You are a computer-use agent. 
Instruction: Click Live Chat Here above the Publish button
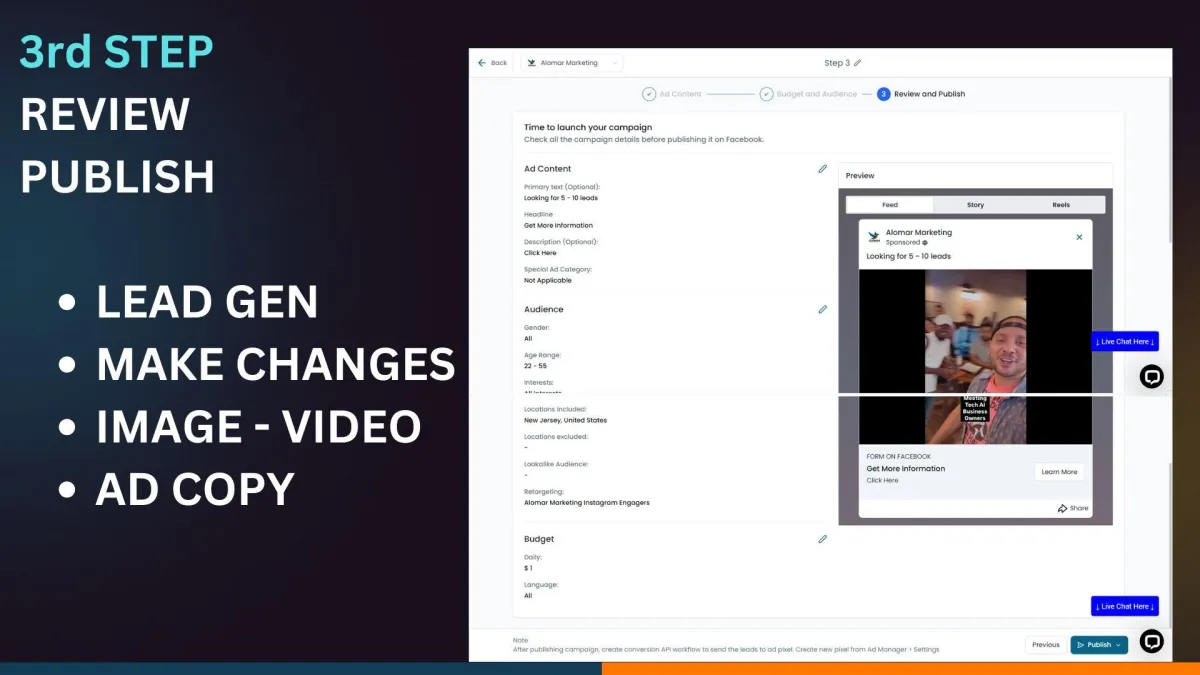[x=1125, y=606]
